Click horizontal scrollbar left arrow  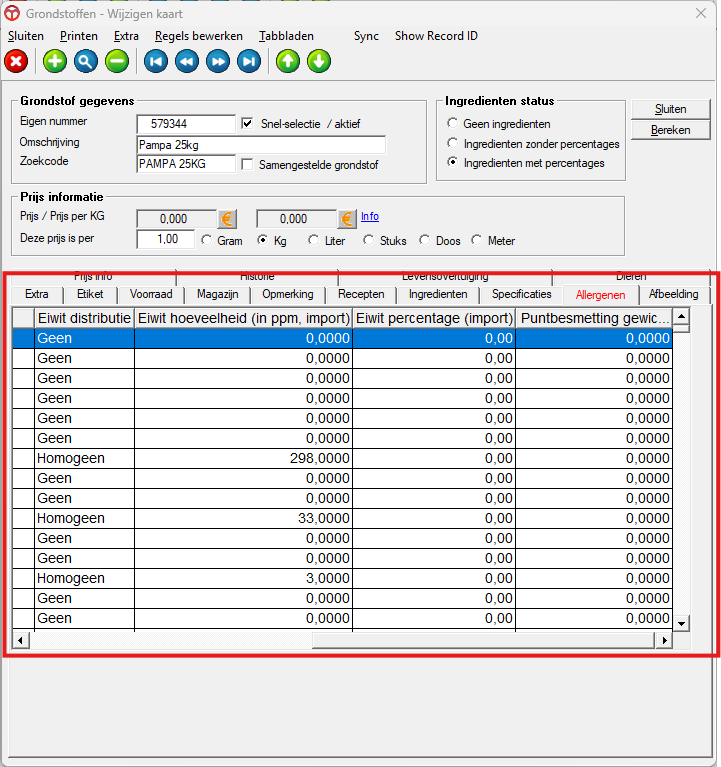pyautogui.click(x=20, y=640)
